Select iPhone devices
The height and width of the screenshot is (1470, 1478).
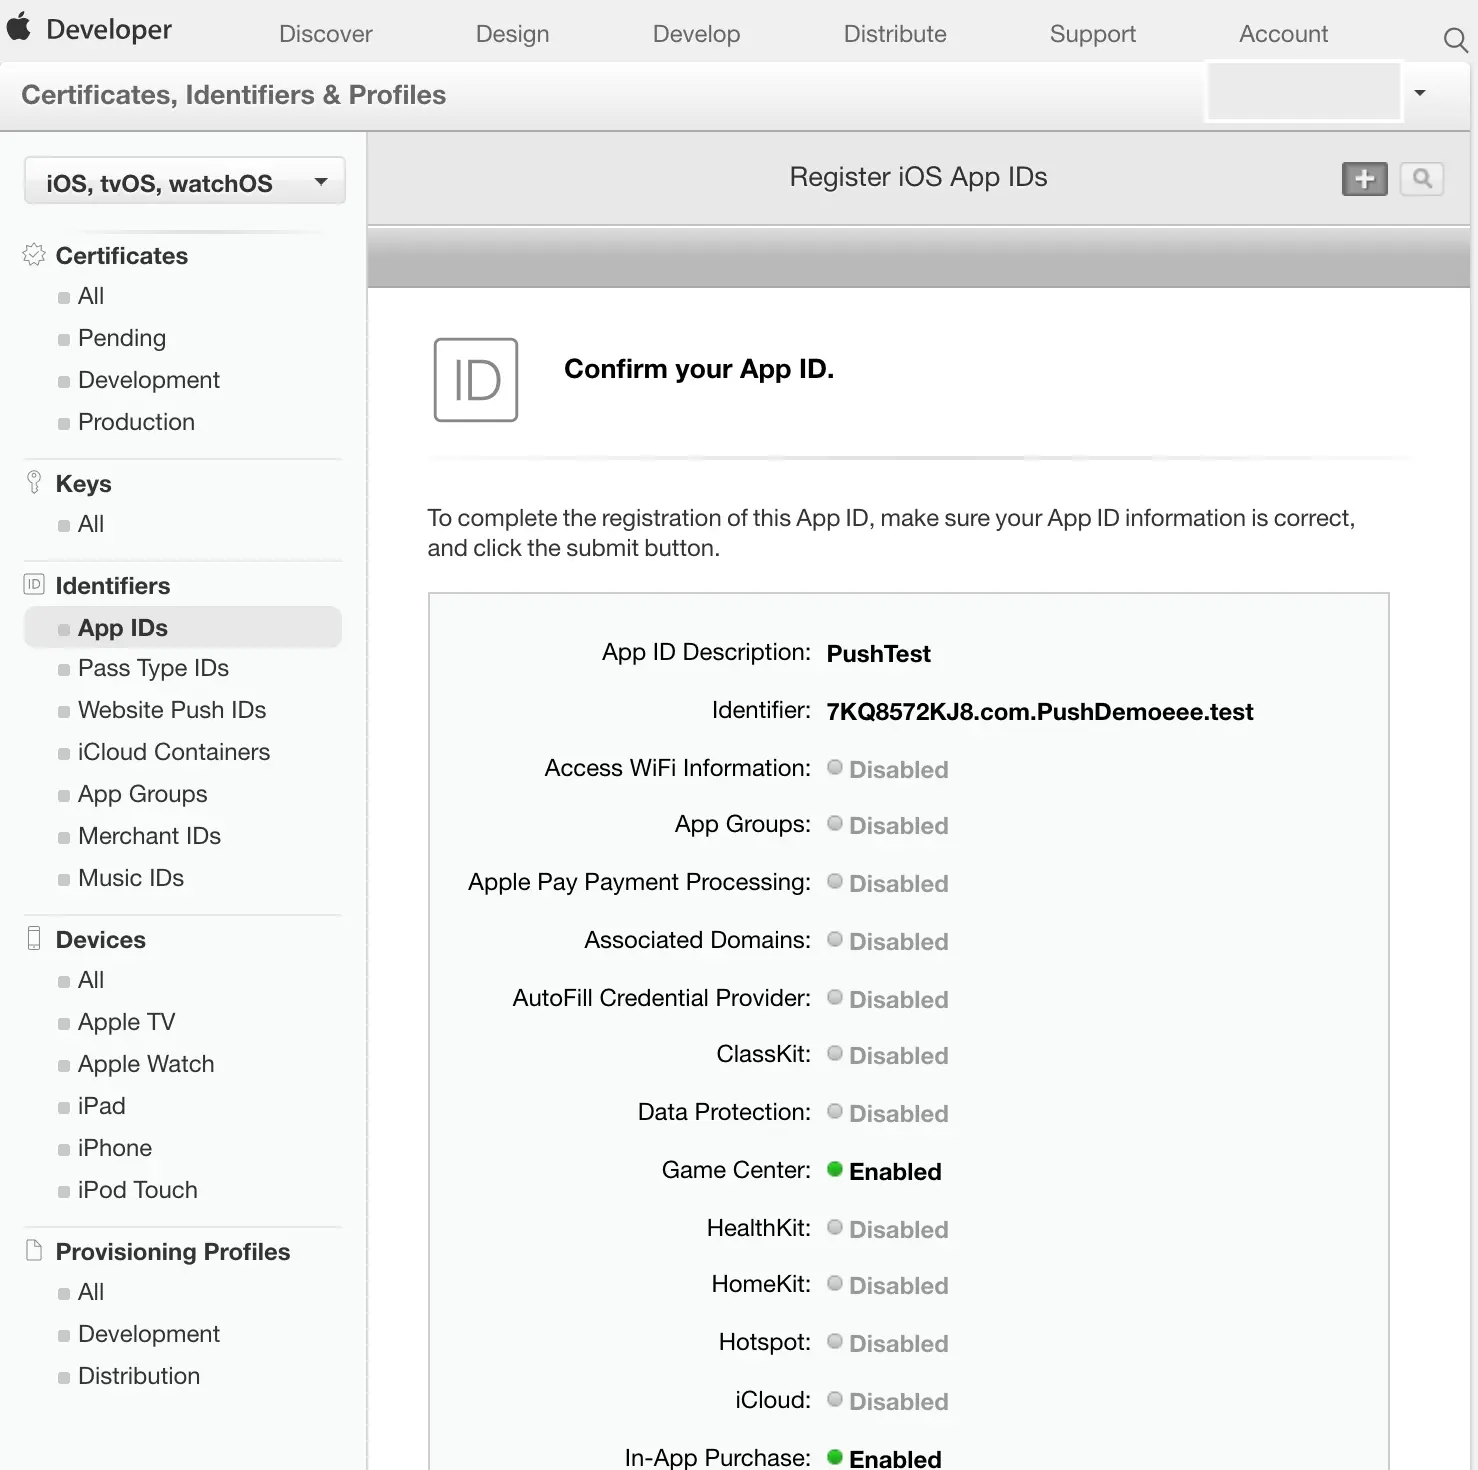(115, 1148)
